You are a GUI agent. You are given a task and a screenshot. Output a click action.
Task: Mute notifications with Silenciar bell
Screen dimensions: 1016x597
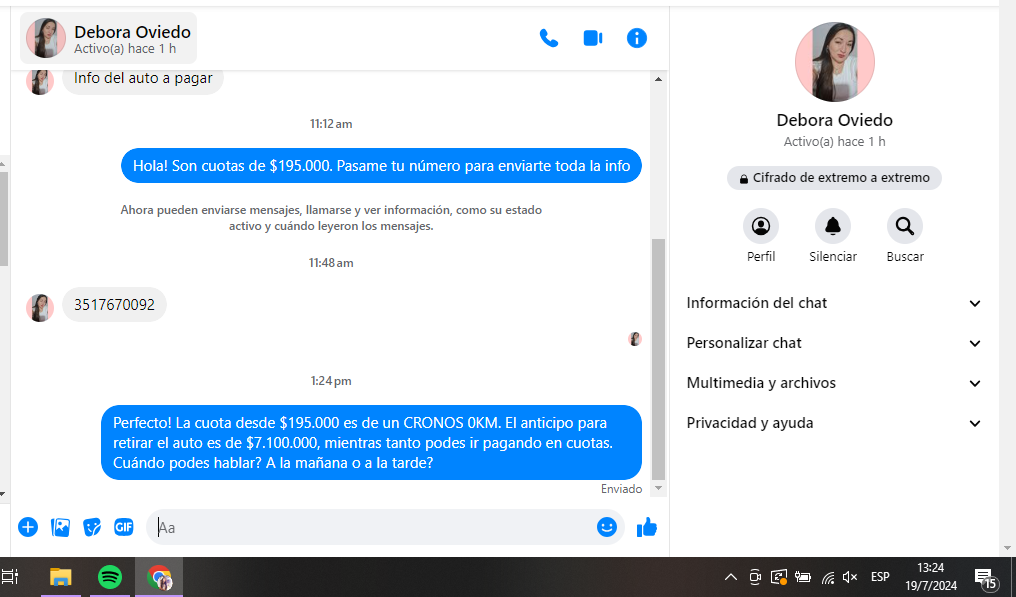pyautogui.click(x=833, y=227)
